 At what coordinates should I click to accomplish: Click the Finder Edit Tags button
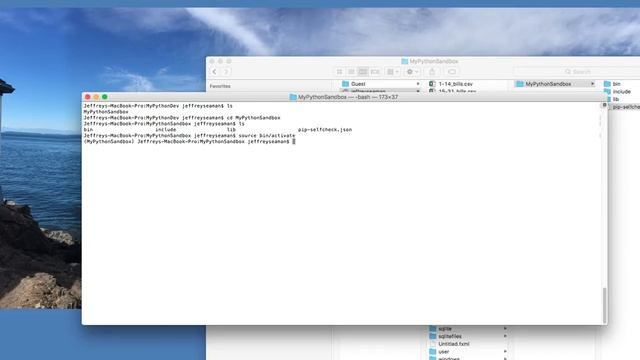pos(451,72)
